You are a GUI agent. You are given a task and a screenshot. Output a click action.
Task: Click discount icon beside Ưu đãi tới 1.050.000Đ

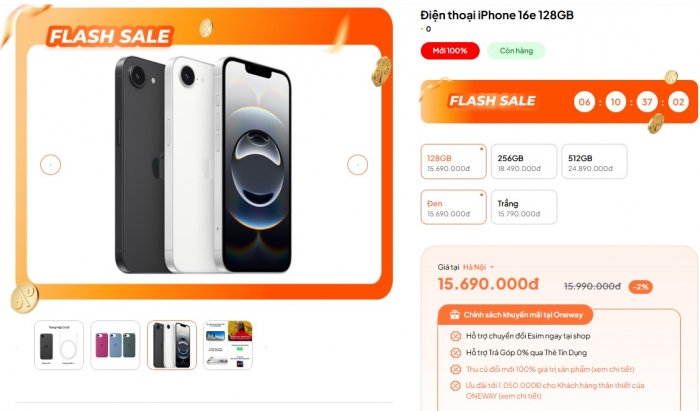pyautogui.click(x=455, y=386)
